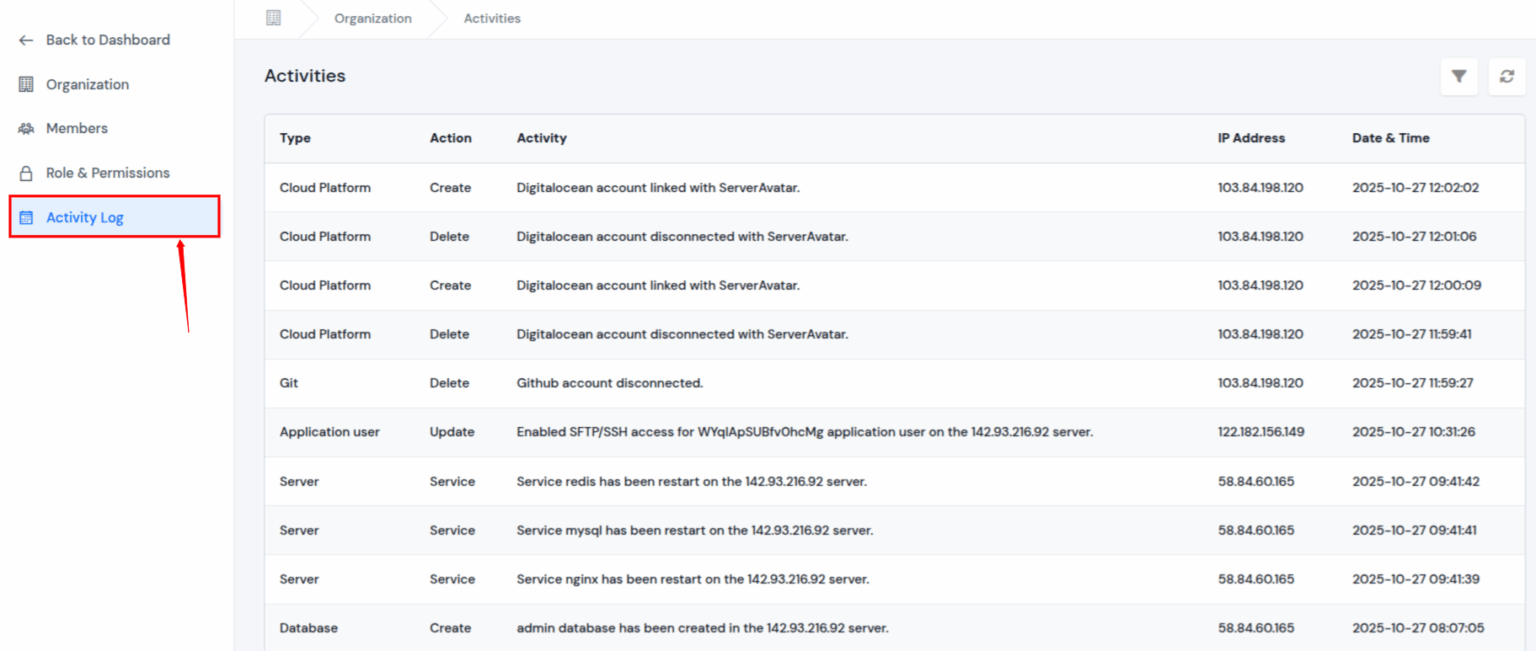Click 'Service nginx has been restart' activity

tap(693, 579)
